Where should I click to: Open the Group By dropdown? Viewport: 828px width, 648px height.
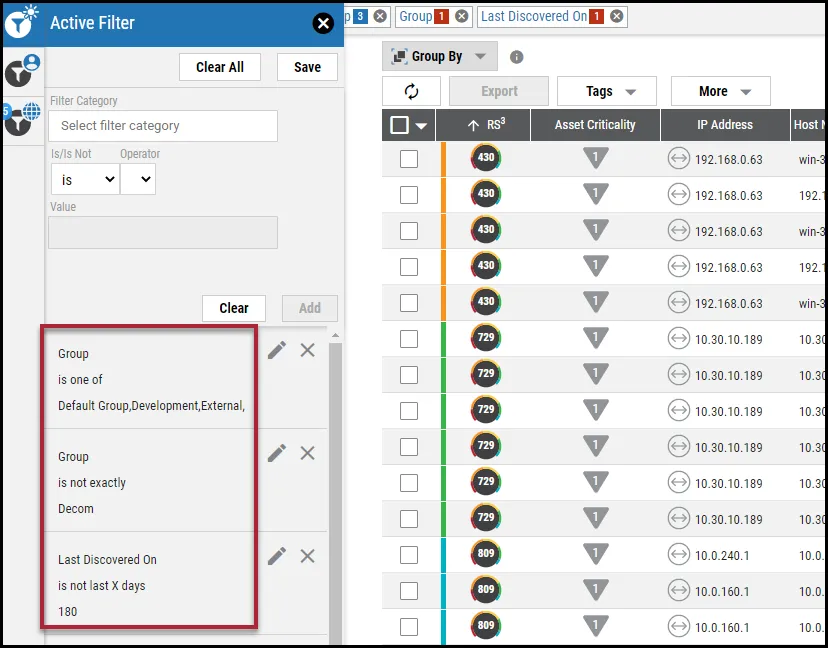coord(439,56)
